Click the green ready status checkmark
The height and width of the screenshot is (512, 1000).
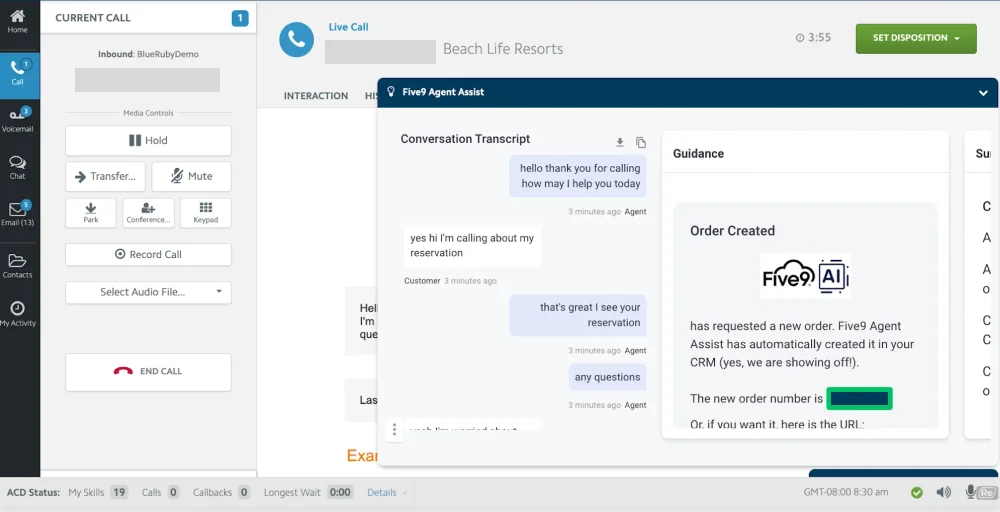(x=916, y=492)
